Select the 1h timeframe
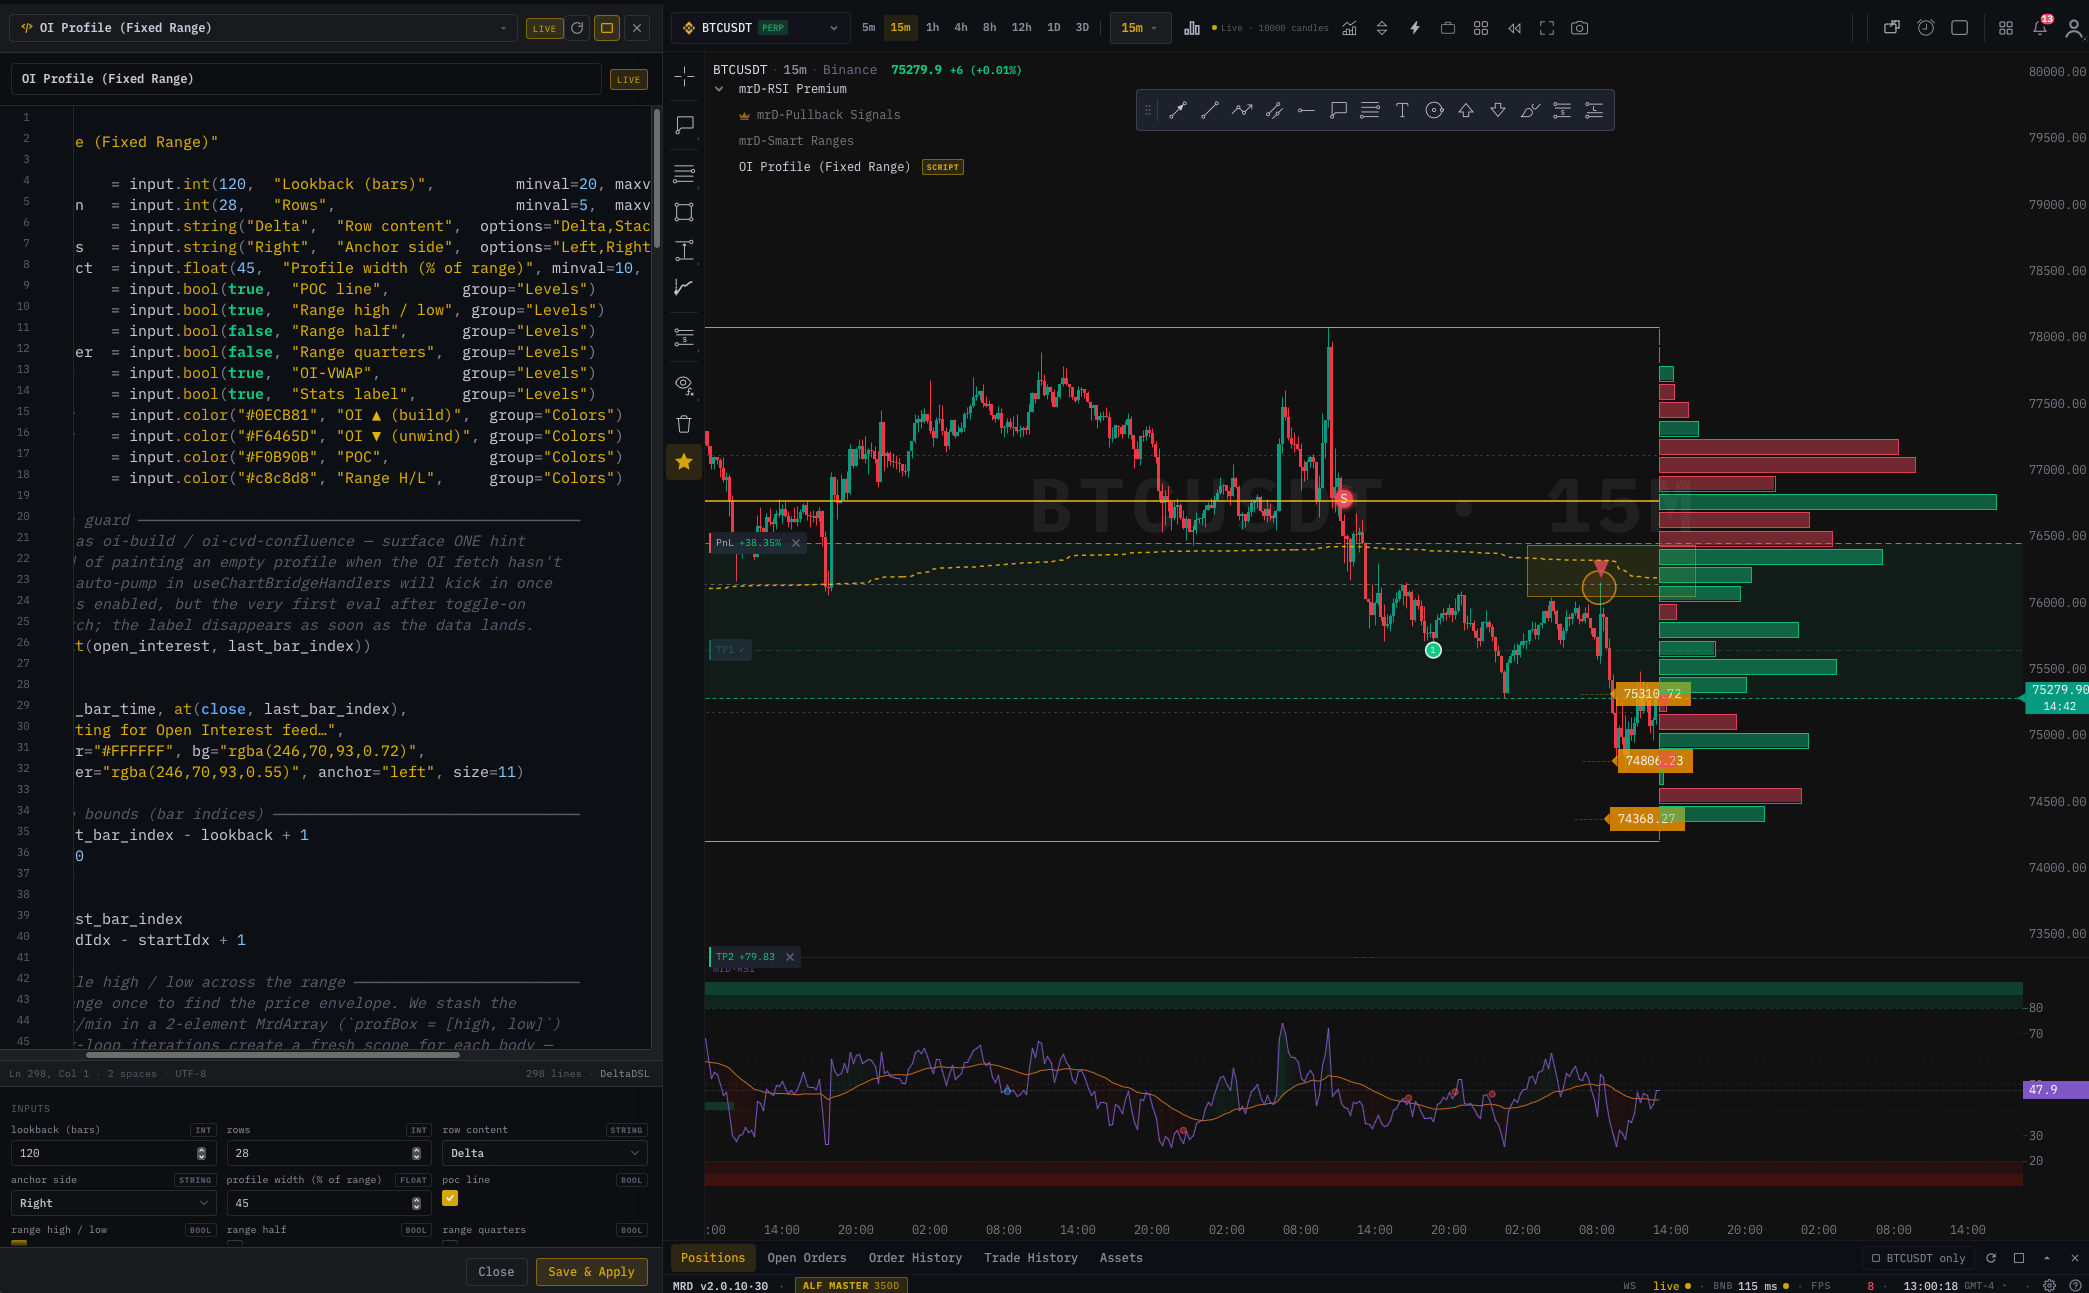Screen dimensions: 2089x1293 932,28
